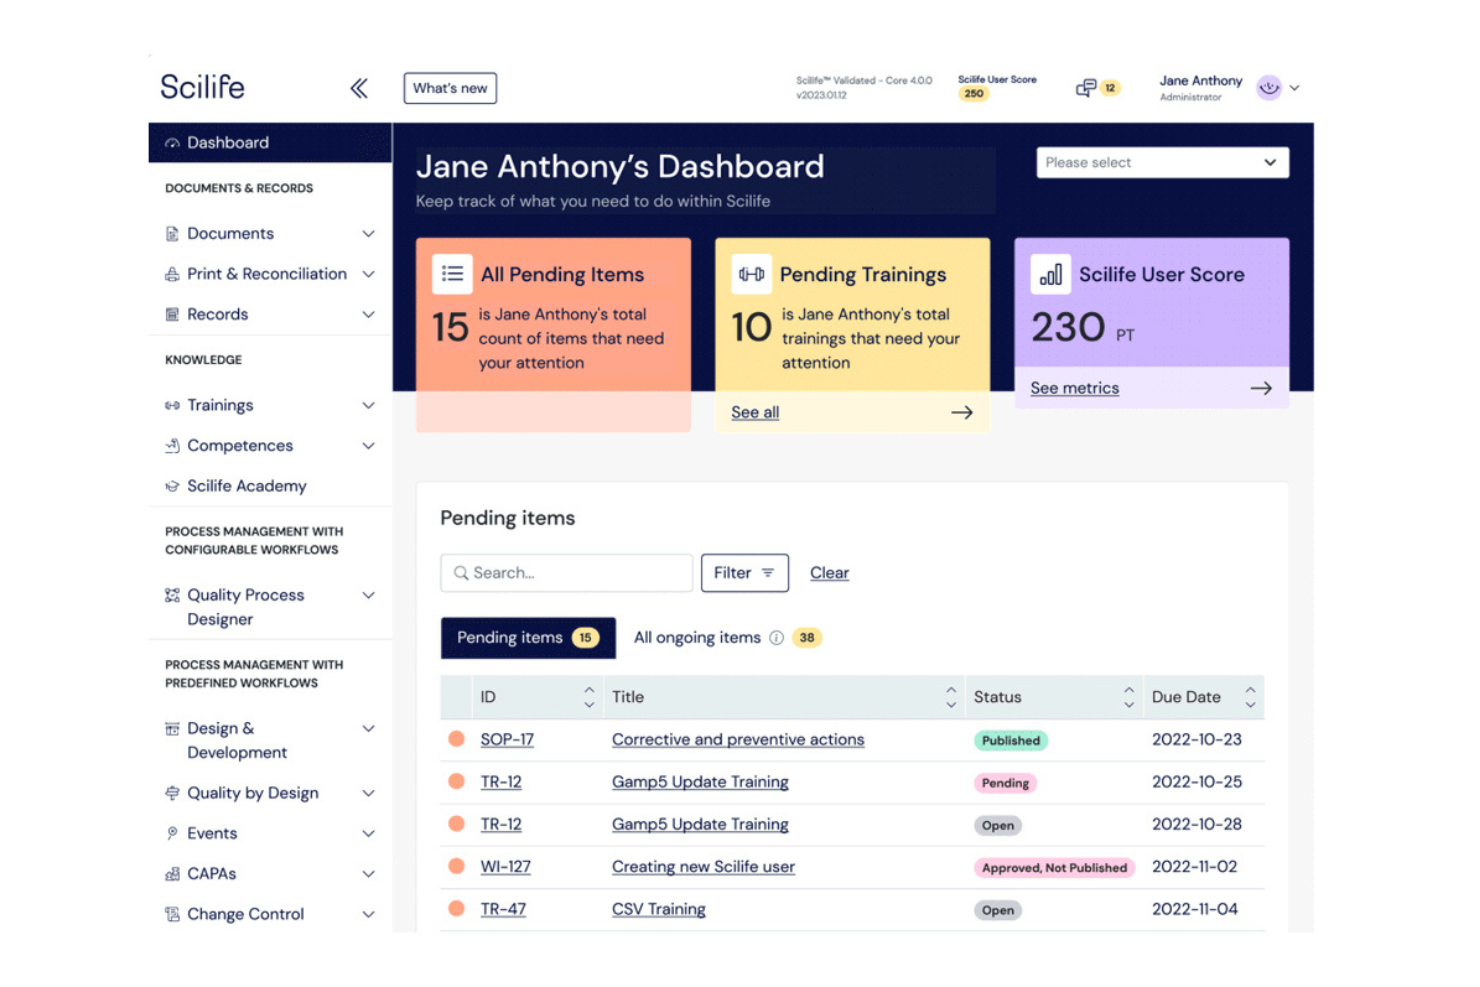Open the Please select dropdown
The height and width of the screenshot is (987, 1480).
pos(1162,163)
